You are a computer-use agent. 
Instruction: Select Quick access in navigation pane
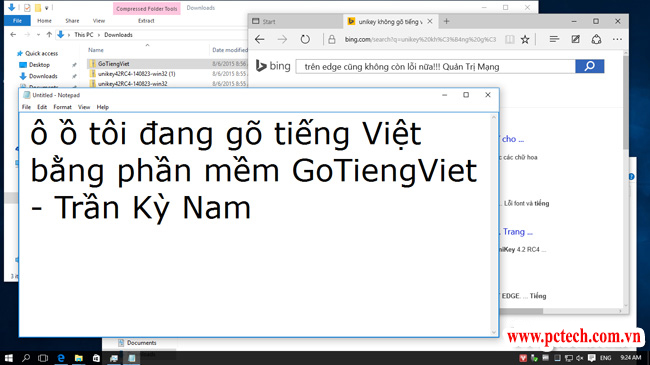[x=41, y=54]
